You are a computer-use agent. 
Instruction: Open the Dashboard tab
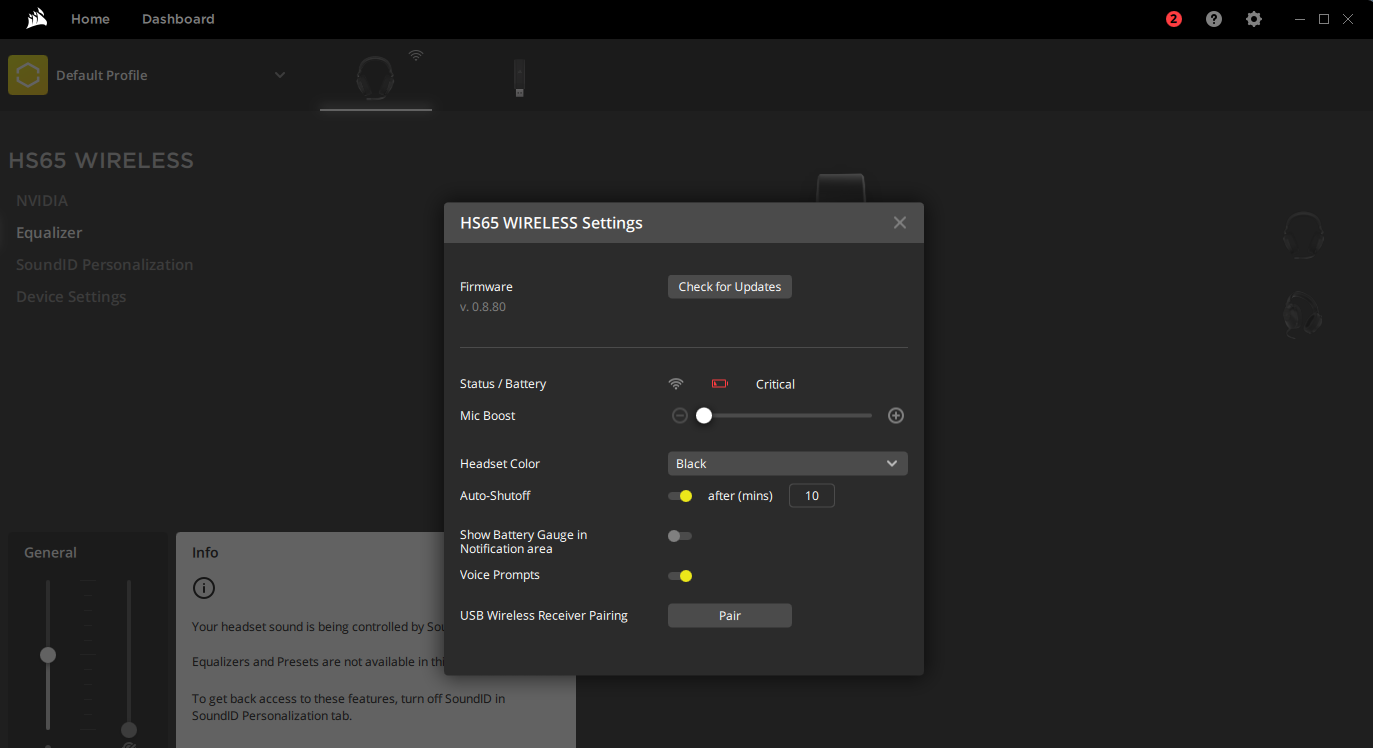(x=178, y=19)
